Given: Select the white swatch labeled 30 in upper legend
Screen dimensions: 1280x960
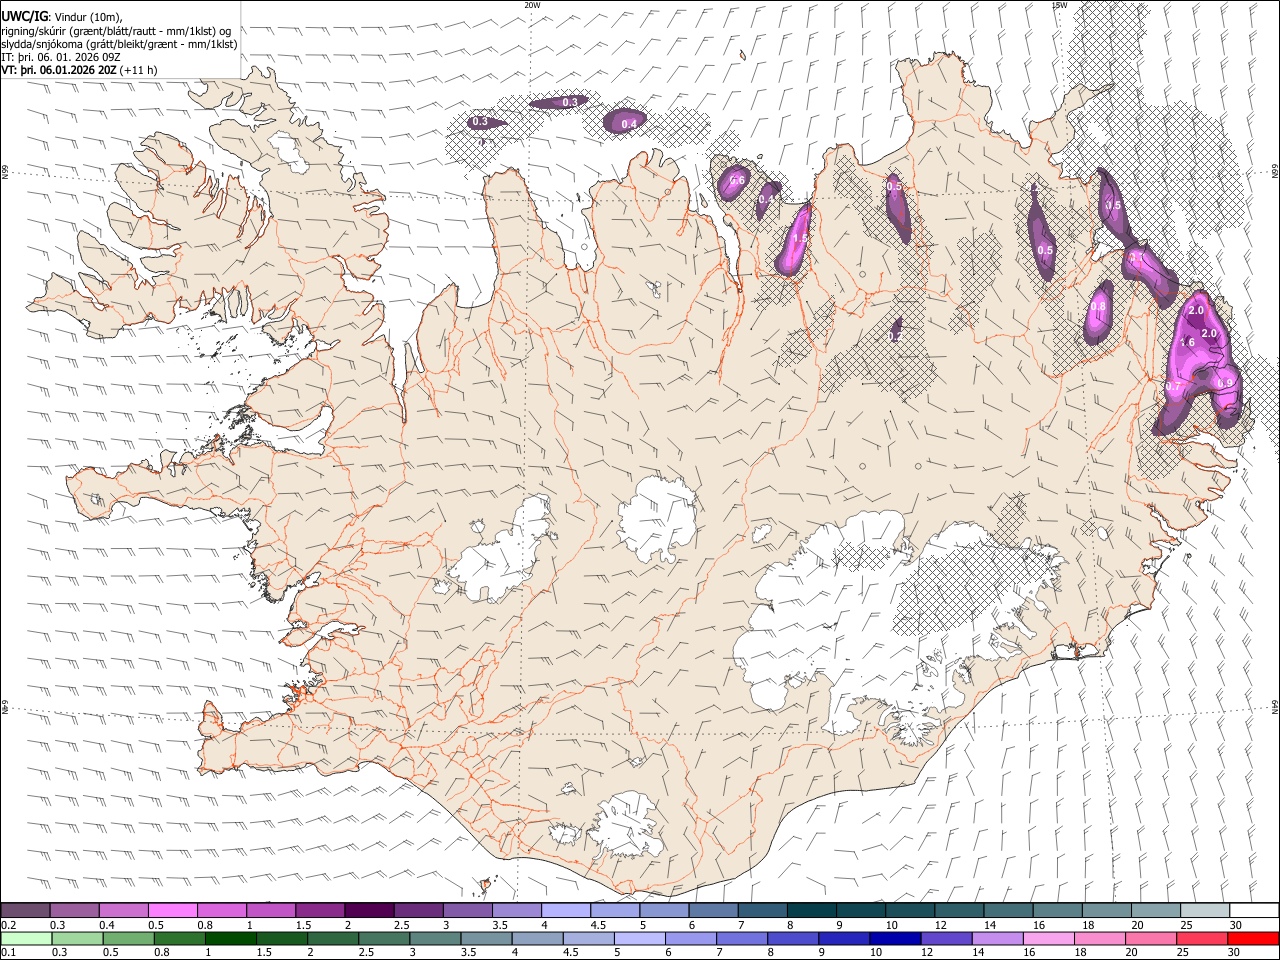Looking at the screenshot, I should [x=1252, y=910].
